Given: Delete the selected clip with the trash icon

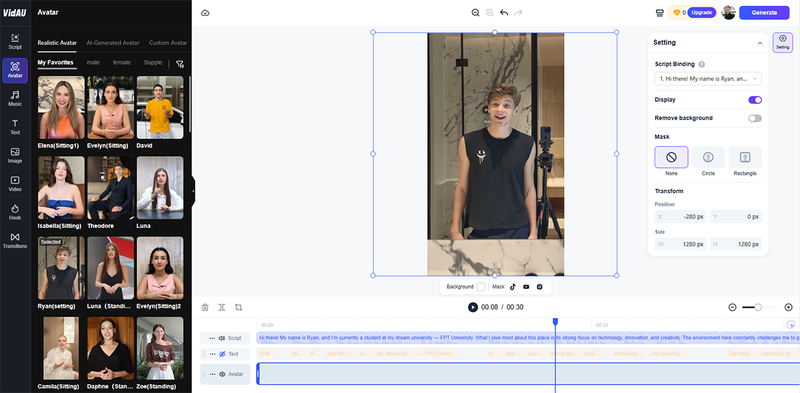Looking at the screenshot, I should coord(205,307).
